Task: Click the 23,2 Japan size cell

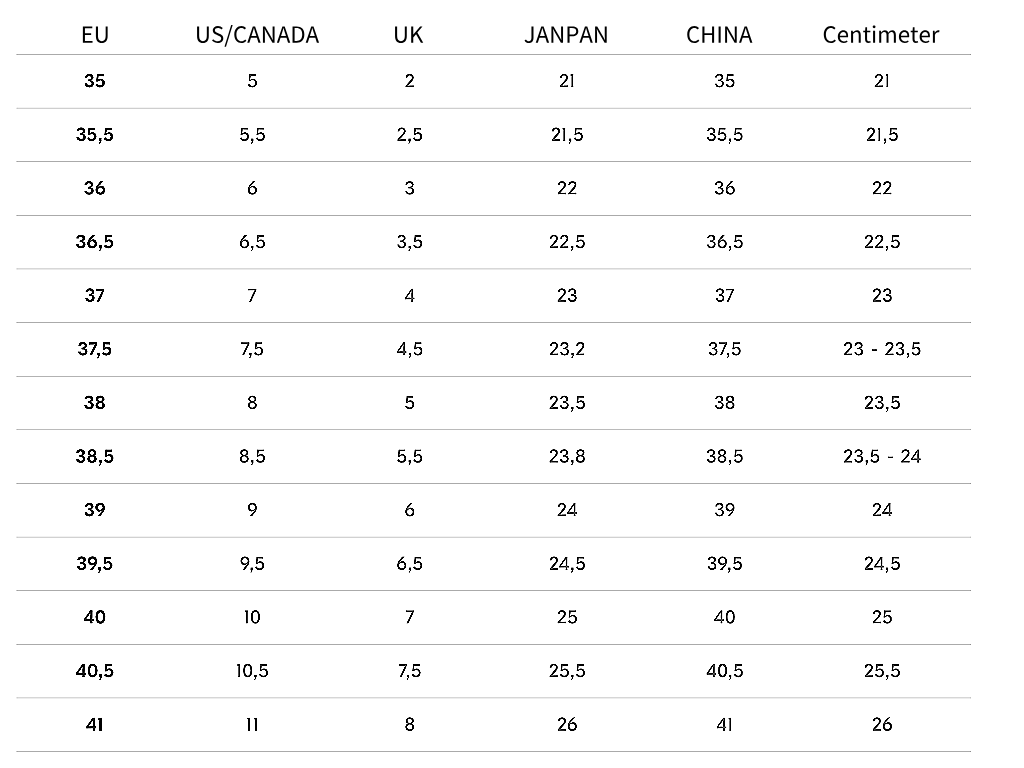Action: click(x=567, y=349)
